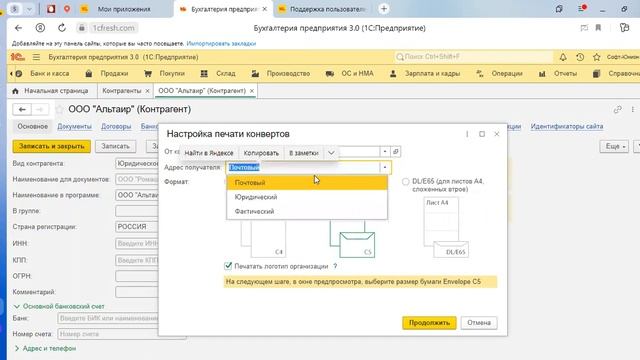Open the dialog's three-dot menu icon
The height and width of the screenshot is (360, 640).
point(467,134)
